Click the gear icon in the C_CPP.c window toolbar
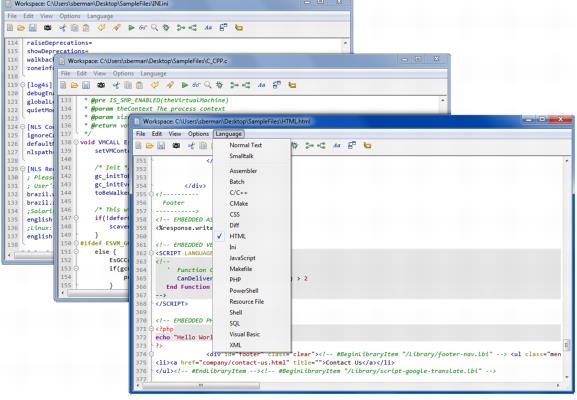577x400 pixels. point(219,85)
